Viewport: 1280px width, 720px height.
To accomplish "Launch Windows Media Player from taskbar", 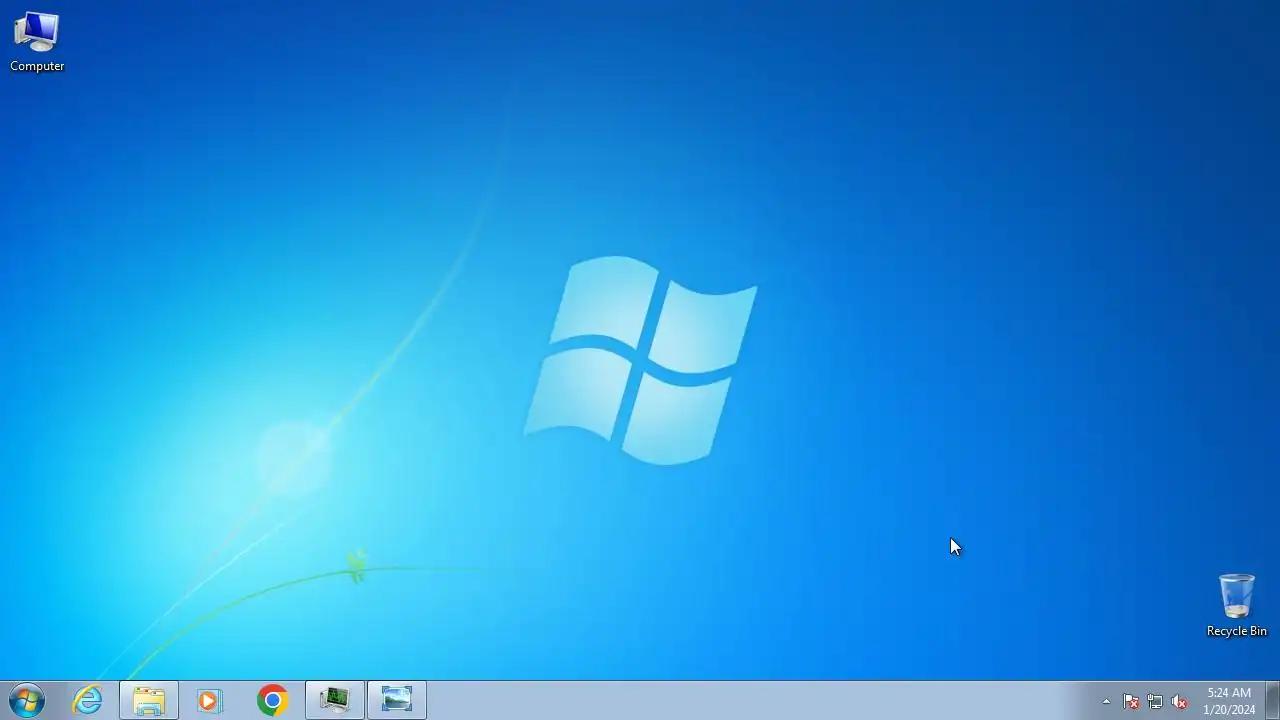I will [210, 700].
